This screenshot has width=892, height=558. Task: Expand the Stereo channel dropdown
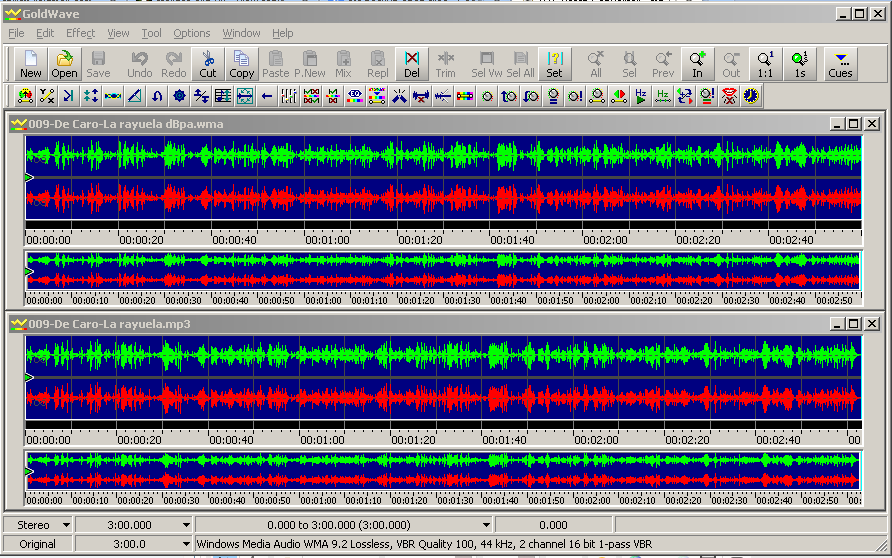(66, 525)
